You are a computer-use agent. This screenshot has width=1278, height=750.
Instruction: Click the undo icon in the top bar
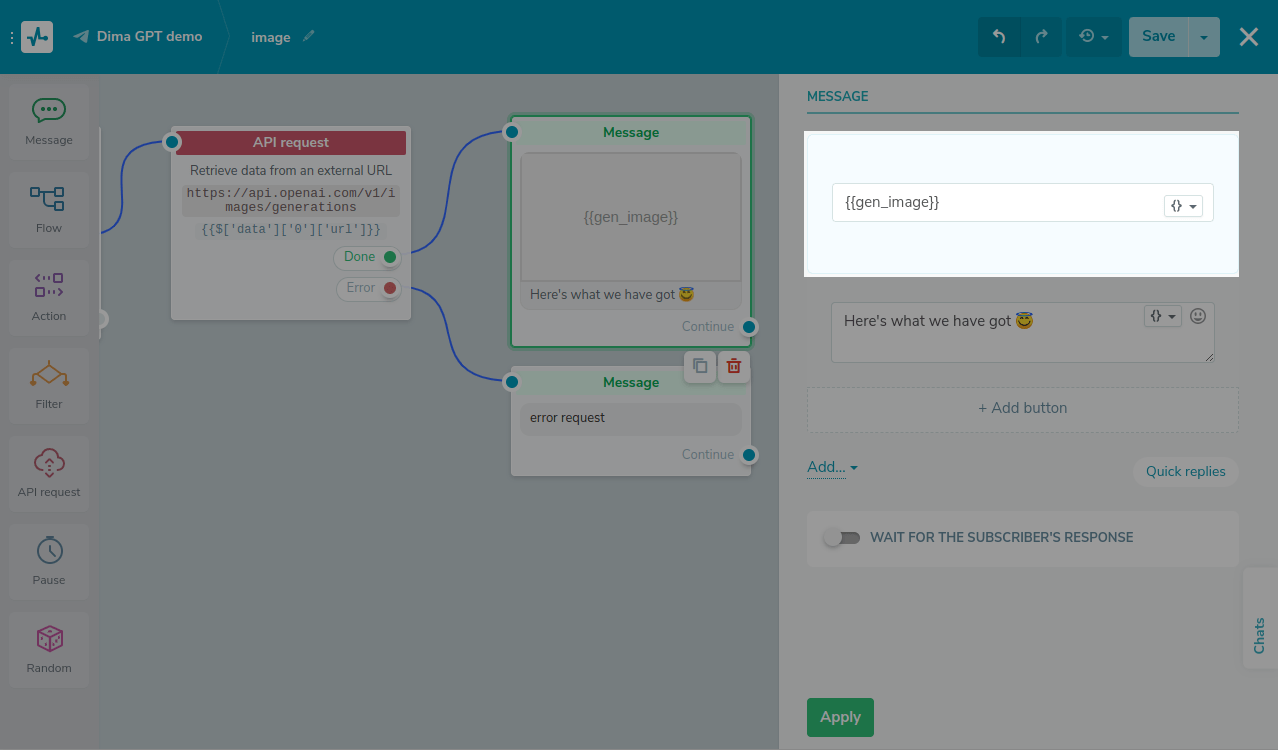(997, 36)
